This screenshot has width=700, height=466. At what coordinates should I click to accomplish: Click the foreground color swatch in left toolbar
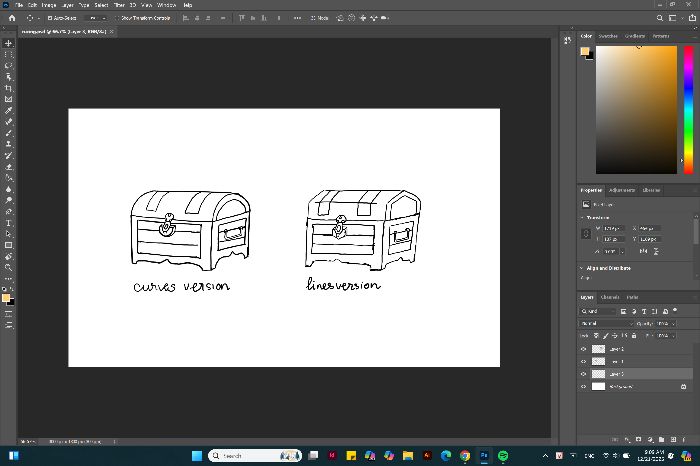(6, 298)
